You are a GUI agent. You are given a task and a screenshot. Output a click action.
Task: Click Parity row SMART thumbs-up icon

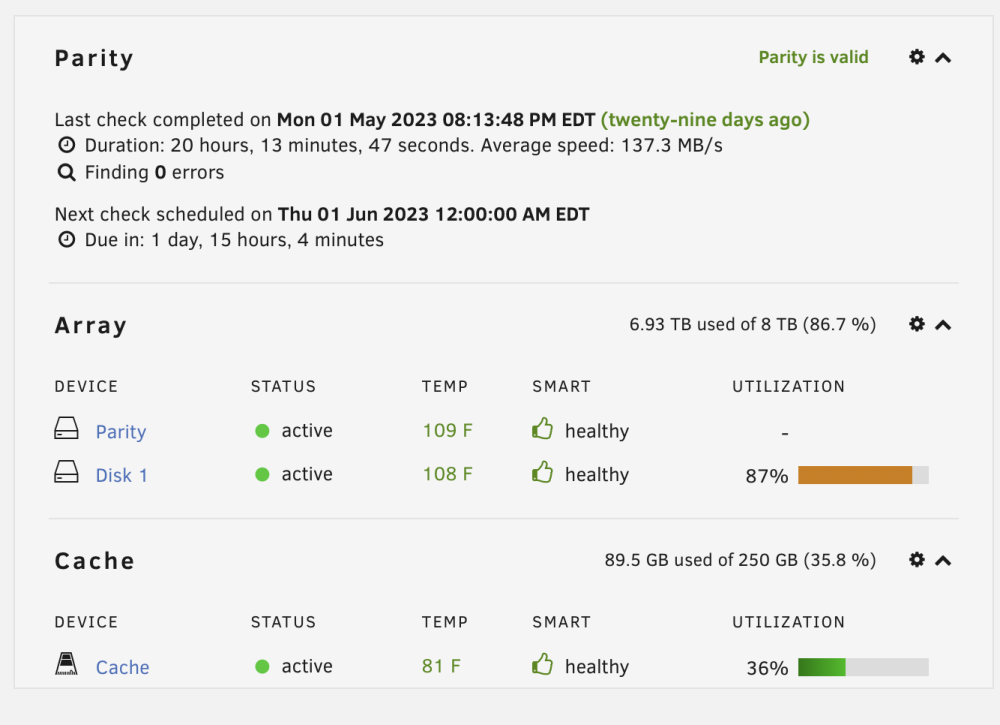click(542, 428)
